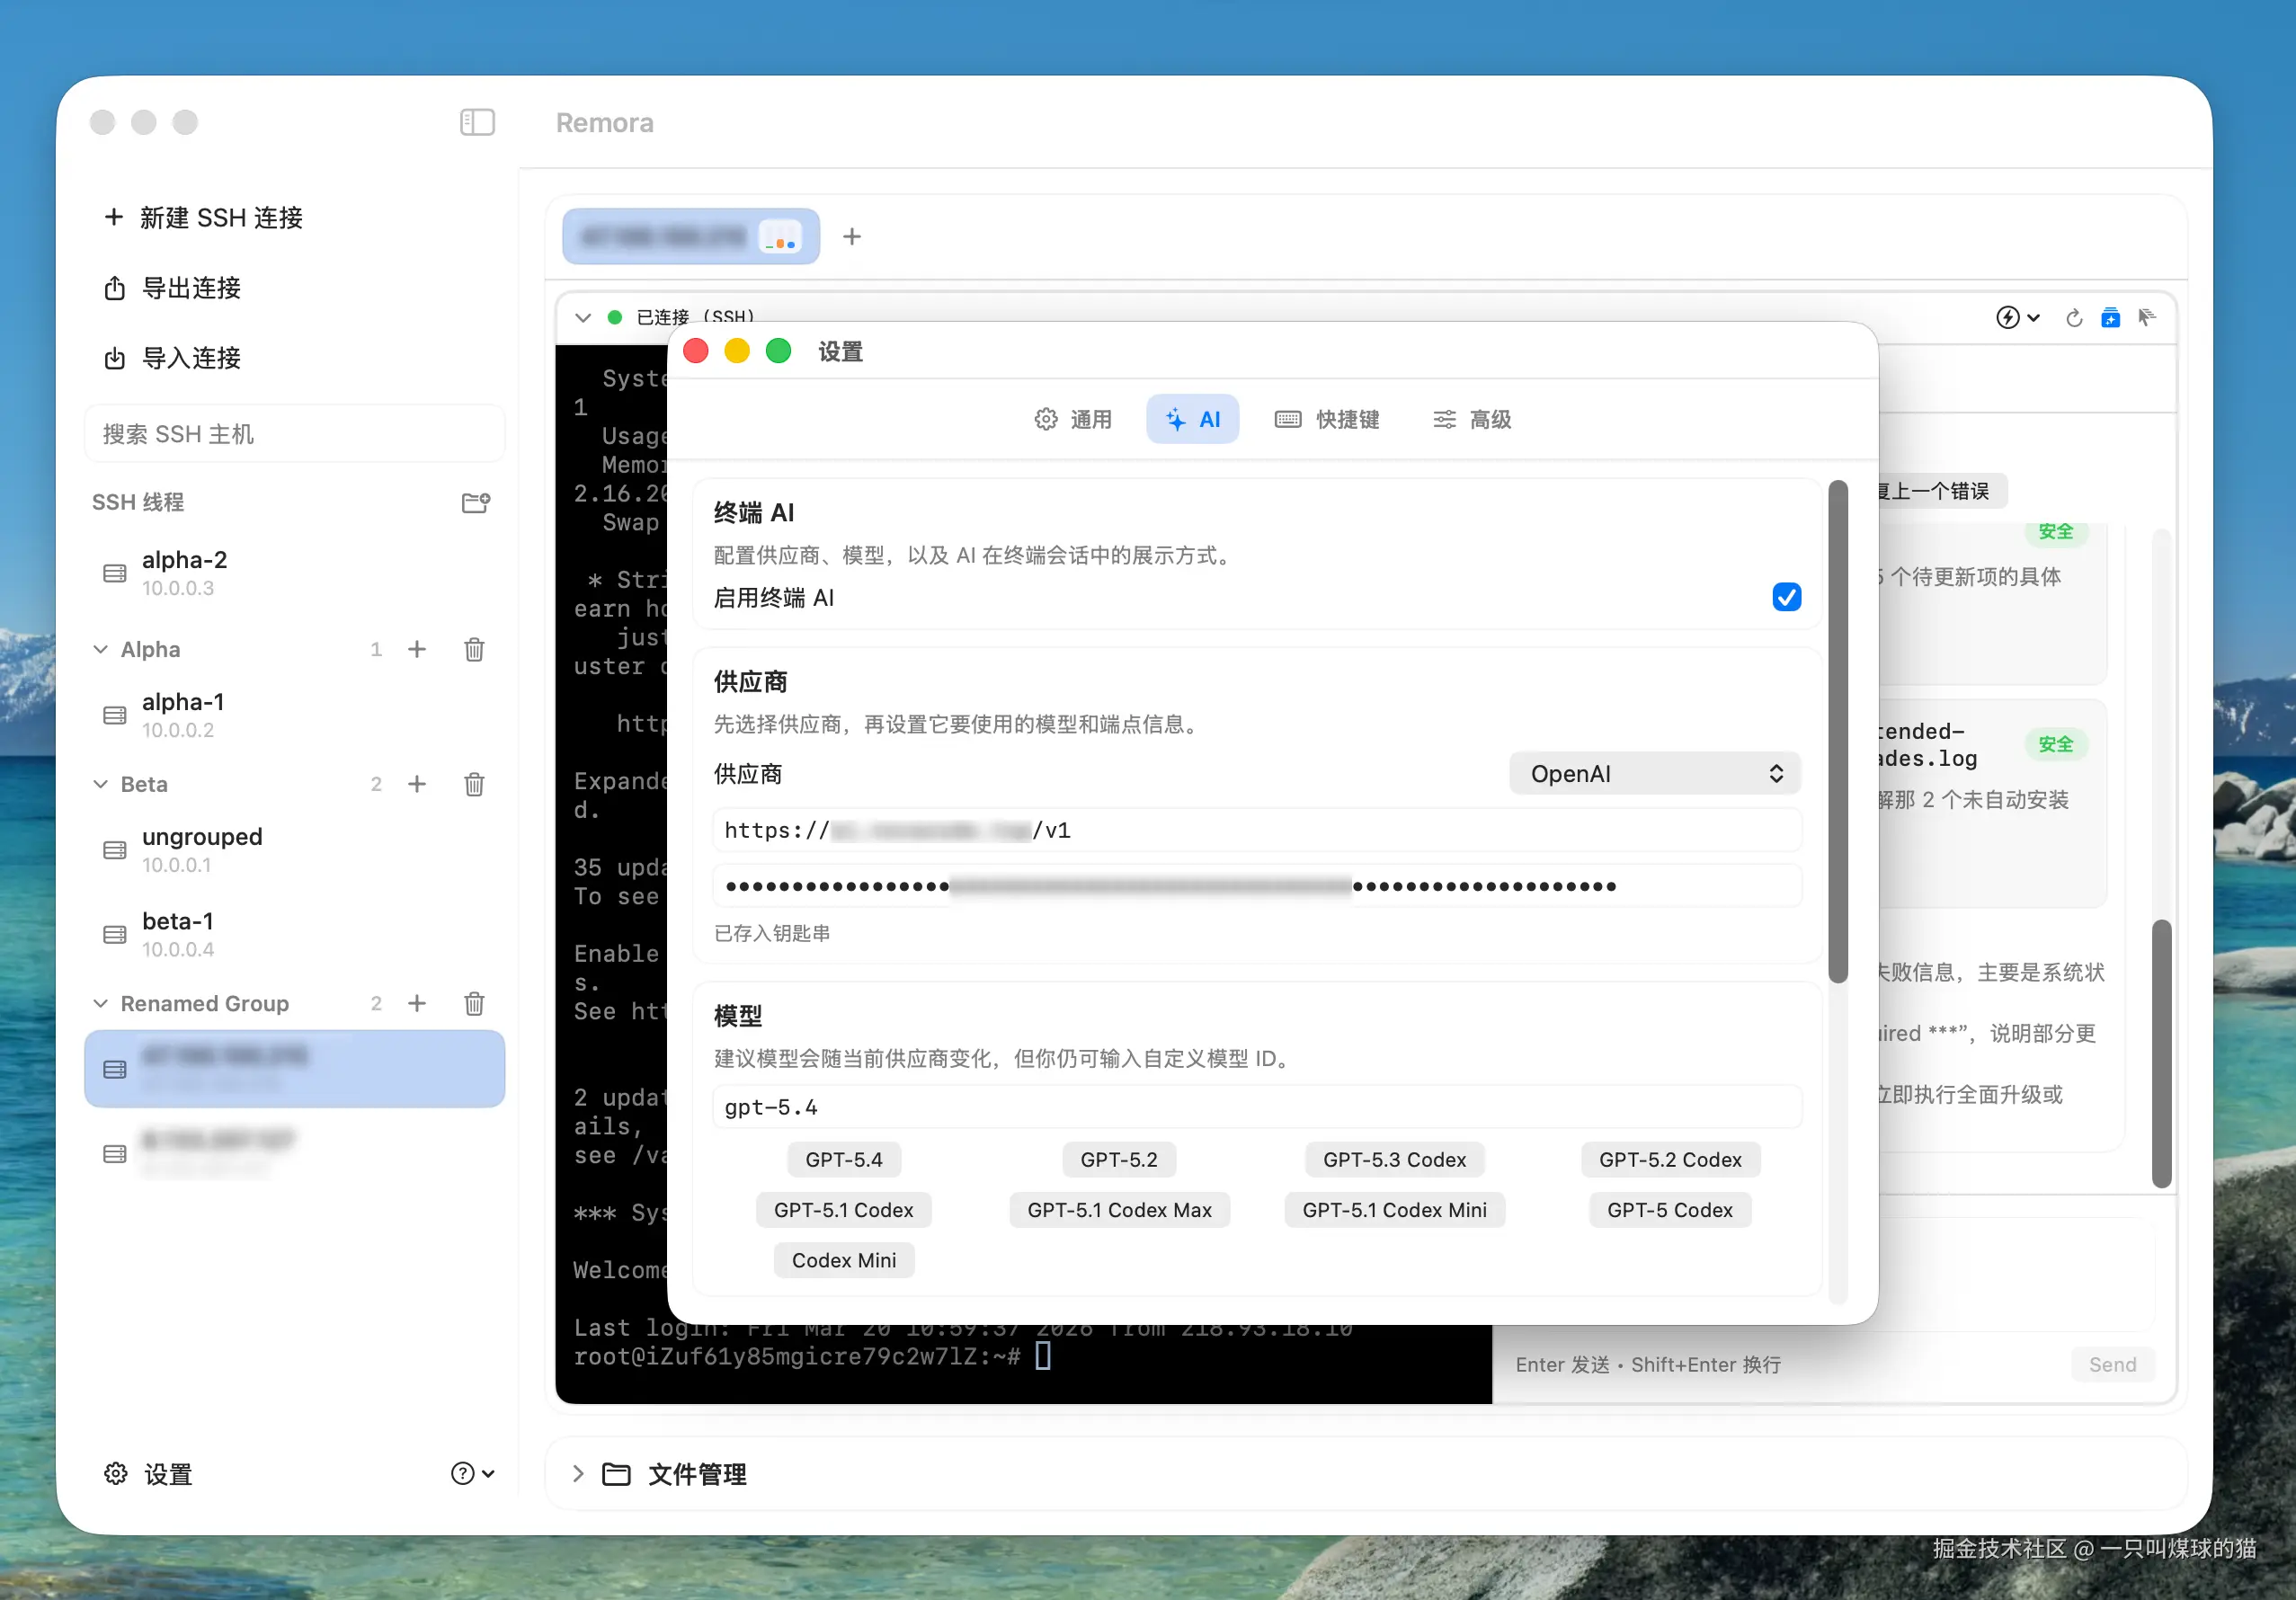Image resolution: width=2296 pixels, height=1600 pixels.
Task: Click the 搜索 SSH 主机 search field
Action: pos(294,434)
